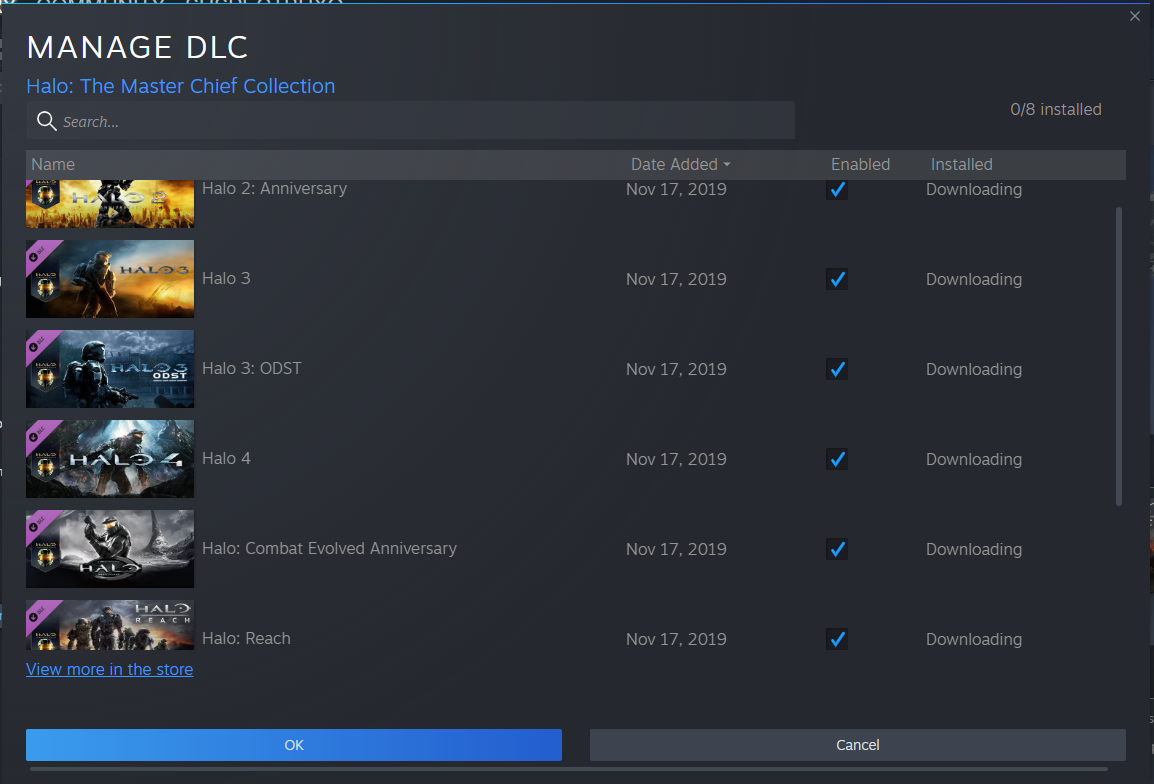Disable the Halo 3 DLC checkbox
This screenshot has width=1154, height=784.
837,279
